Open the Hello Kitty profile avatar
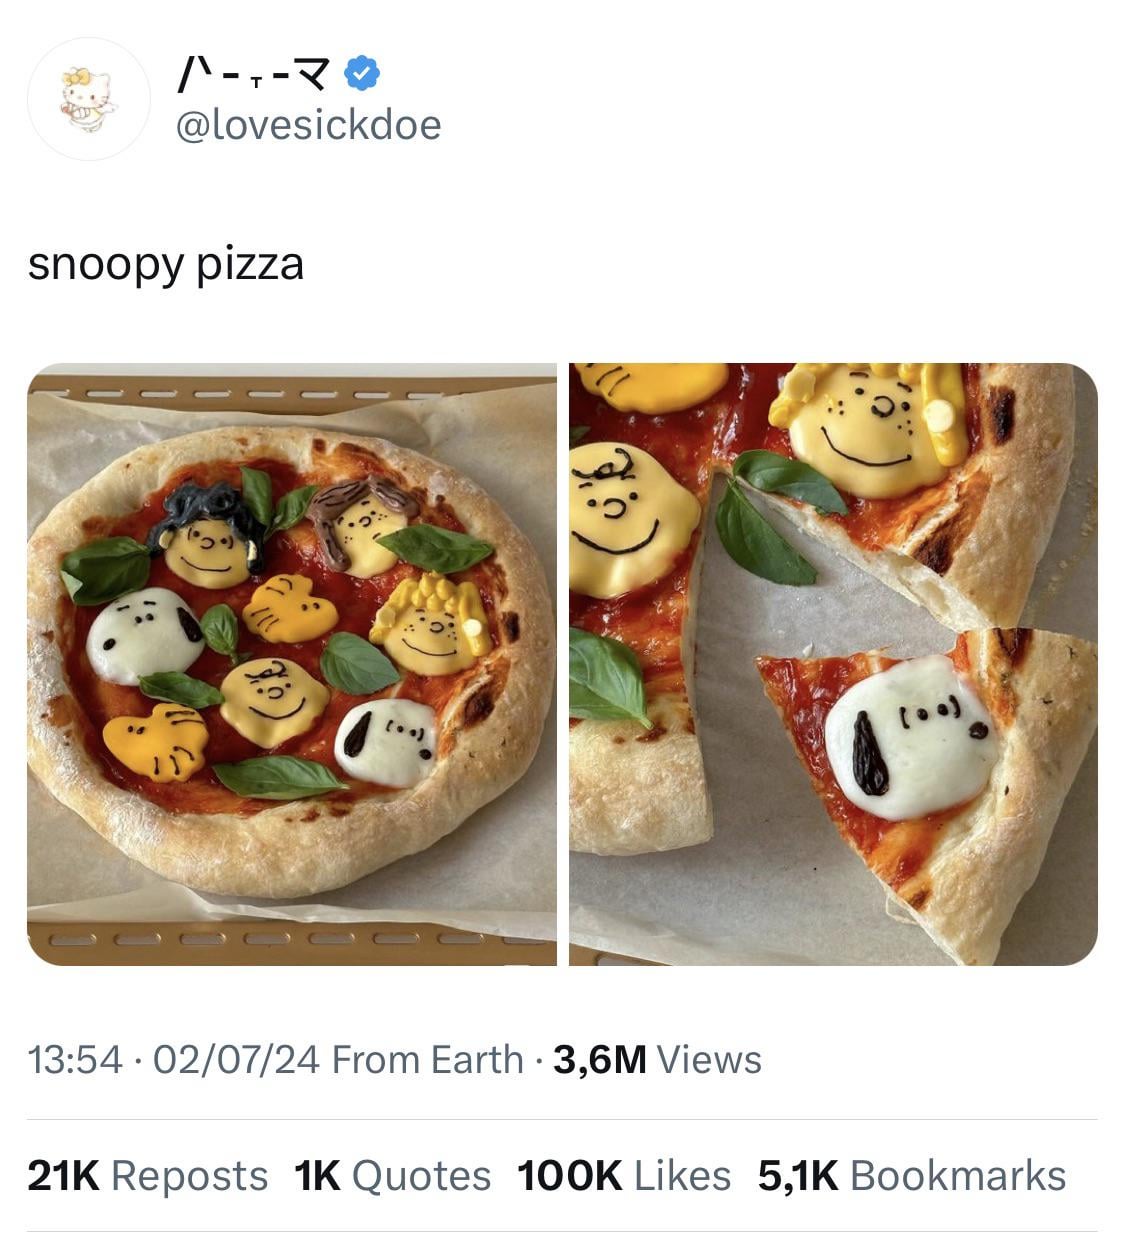The height and width of the screenshot is (1237, 1125). [x=91, y=98]
